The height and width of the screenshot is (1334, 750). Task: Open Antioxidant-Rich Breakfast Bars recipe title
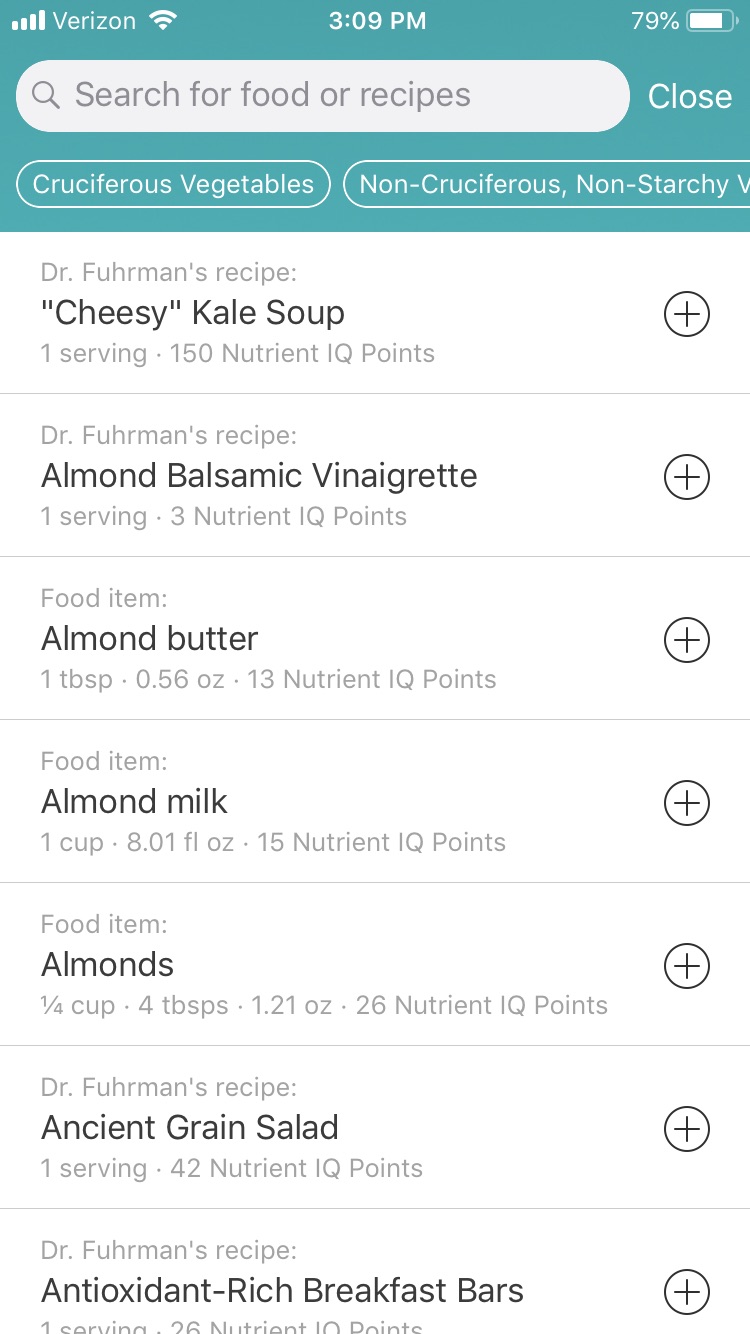(x=282, y=1291)
